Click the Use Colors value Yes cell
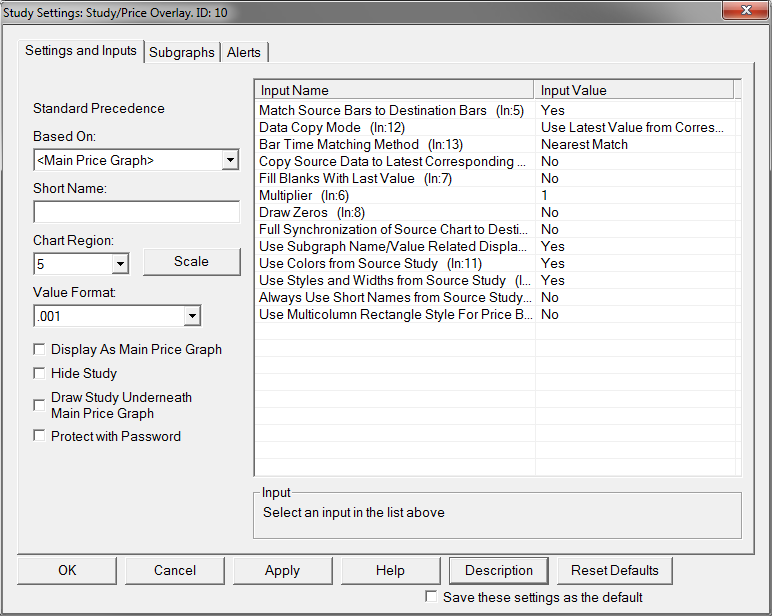The image size is (772, 616). pyautogui.click(x=636, y=263)
